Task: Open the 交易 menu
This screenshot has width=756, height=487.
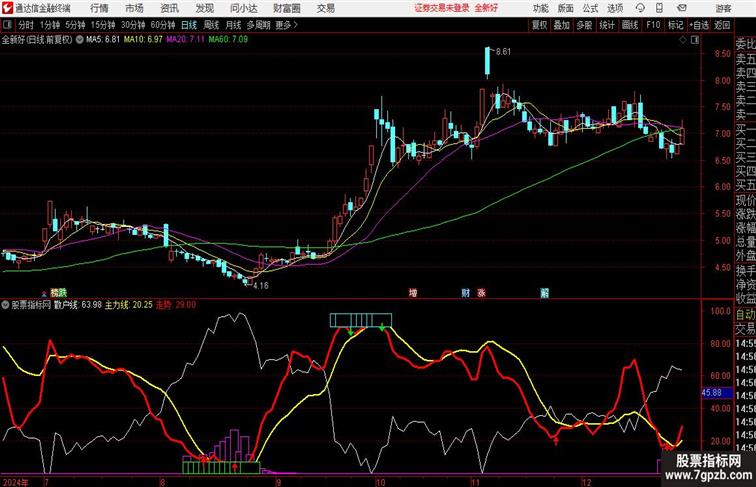Action: point(325,8)
